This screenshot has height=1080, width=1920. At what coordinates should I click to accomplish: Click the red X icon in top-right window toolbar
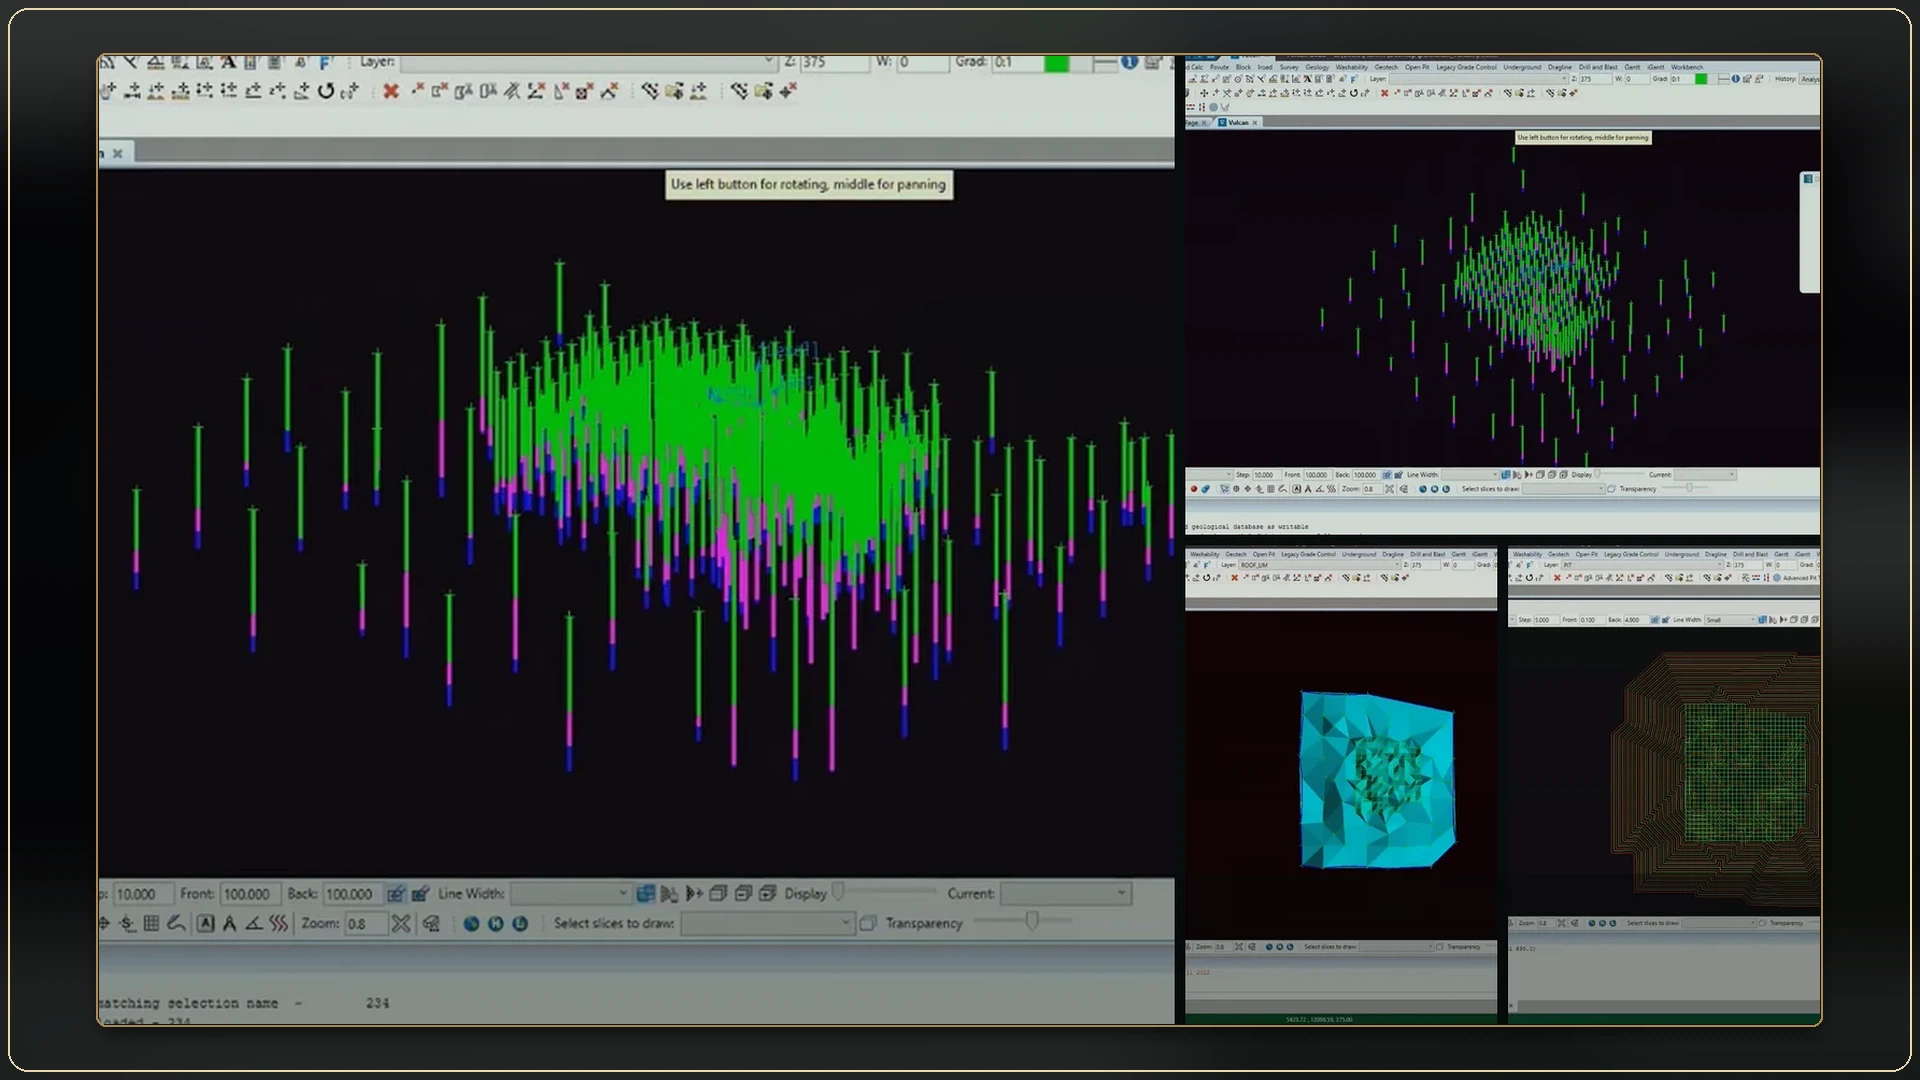point(1384,93)
